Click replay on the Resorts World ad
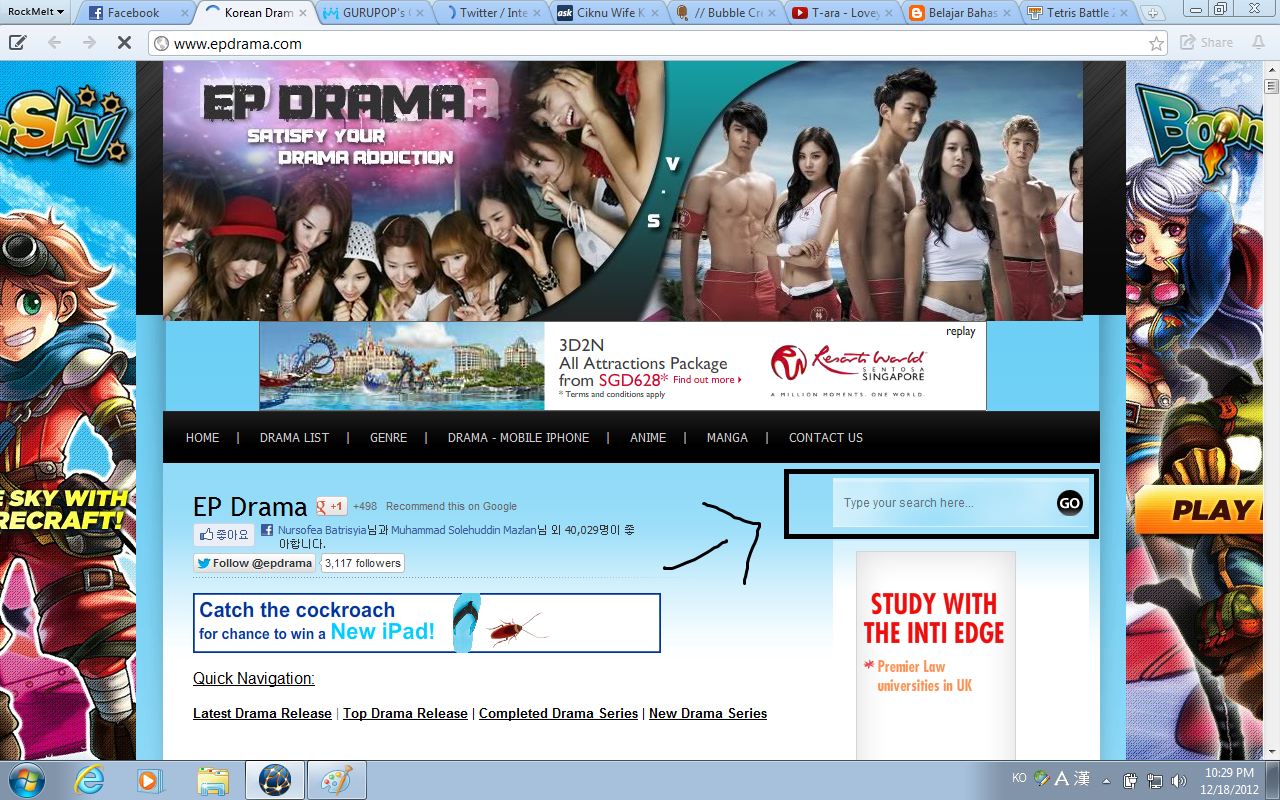The height and width of the screenshot is (800, 1280). tap(960, 332)
